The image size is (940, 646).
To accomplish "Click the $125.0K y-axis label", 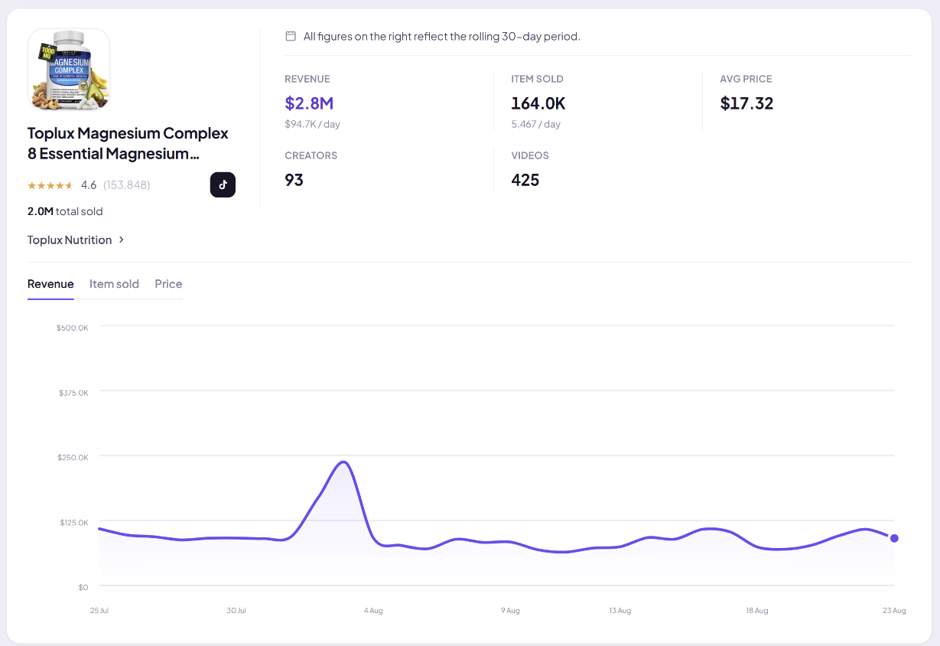I will (x=74, y=523).
